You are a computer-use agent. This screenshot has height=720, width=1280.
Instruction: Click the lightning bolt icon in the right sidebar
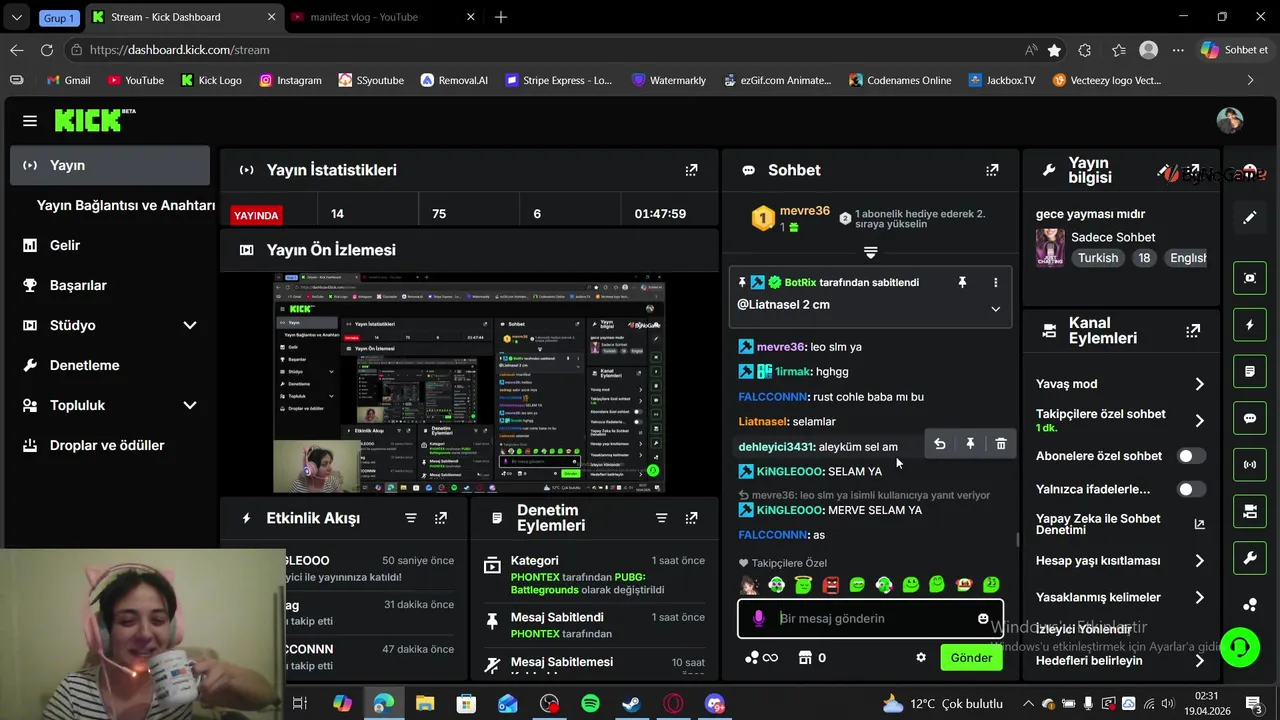pos(1250,325)
